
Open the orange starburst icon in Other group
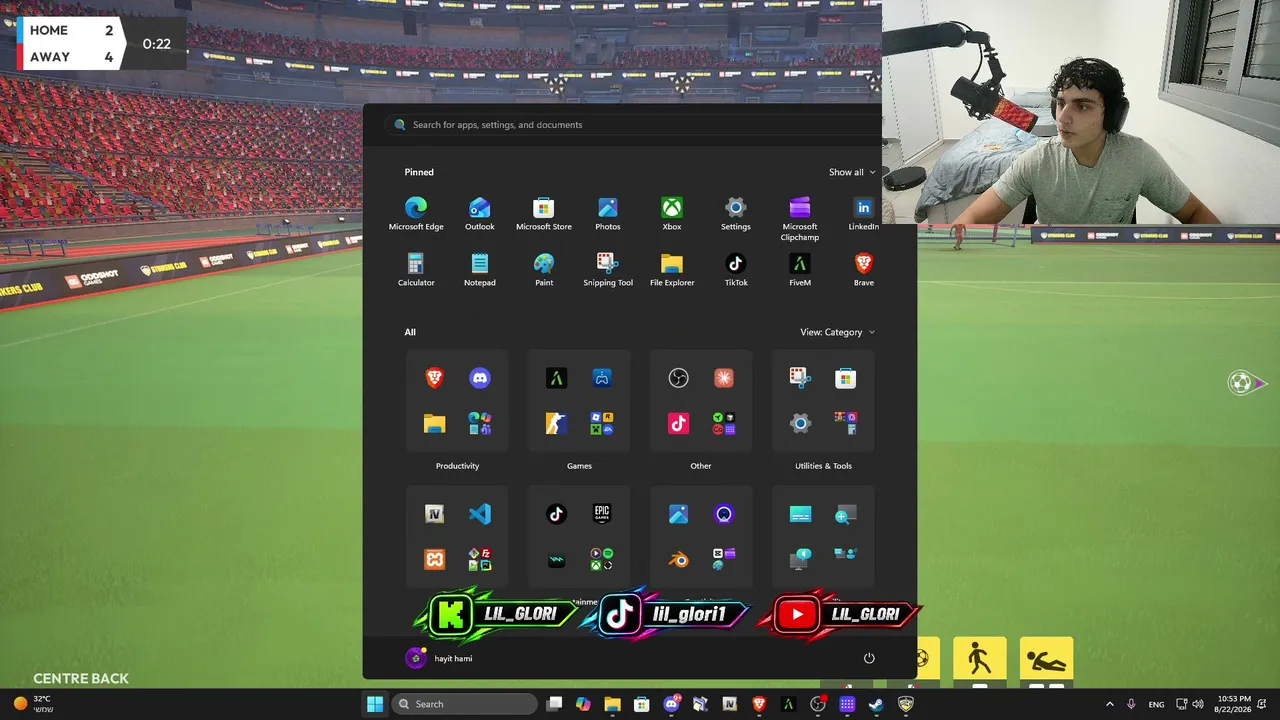[723, 378]
